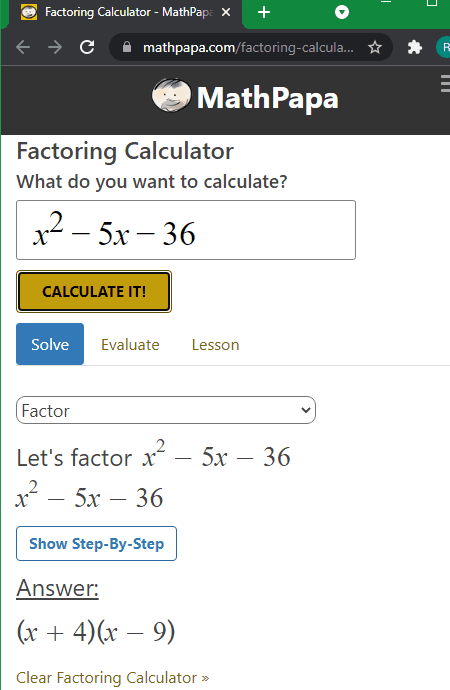Open the Lesson tab
The height and width of the screenshot is (690, 450).
[x=216, y=345]
